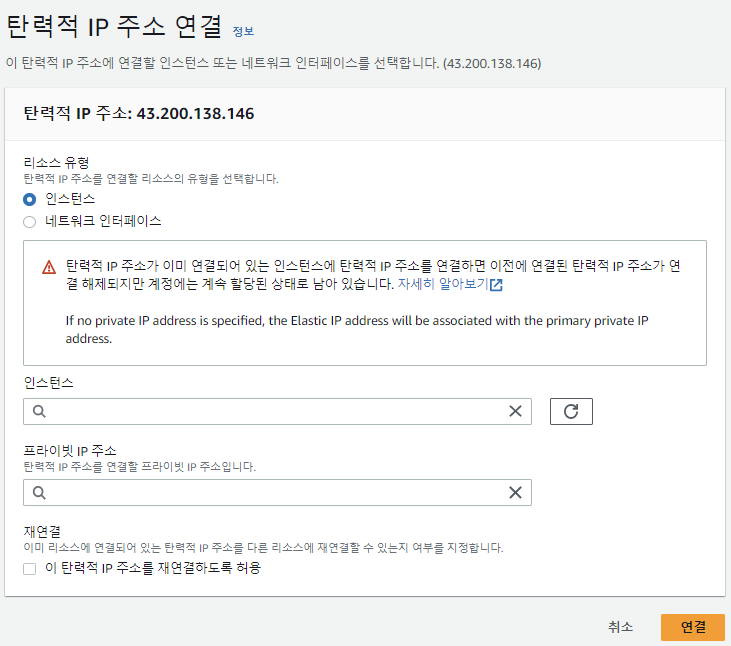This screenshot has height=646, width=731.
Task: Select the 네트워크 인터페이스 radio button
Action: point(29,222)
